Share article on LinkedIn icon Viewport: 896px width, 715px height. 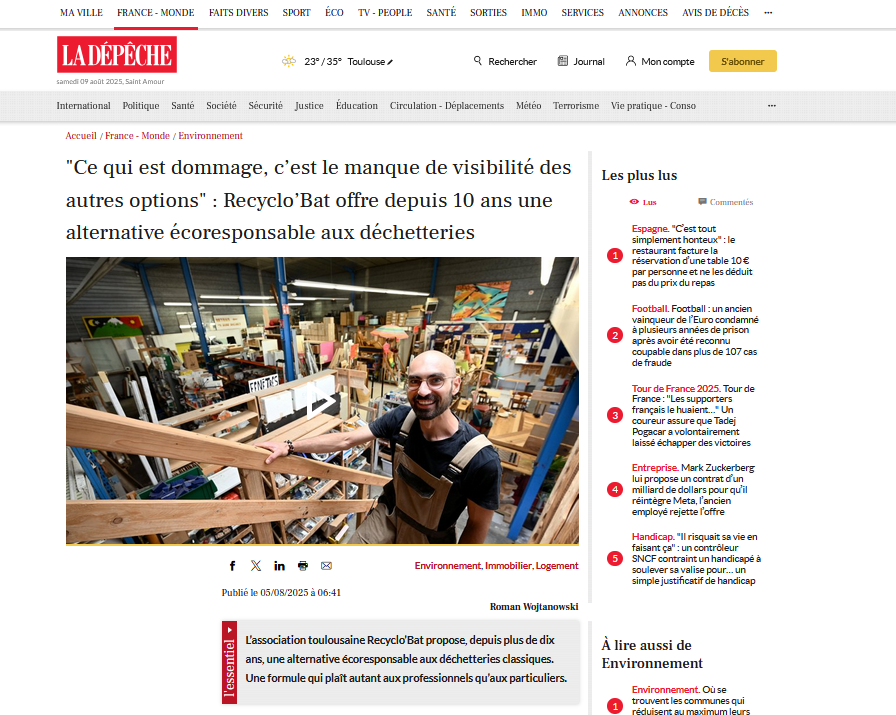279,566
